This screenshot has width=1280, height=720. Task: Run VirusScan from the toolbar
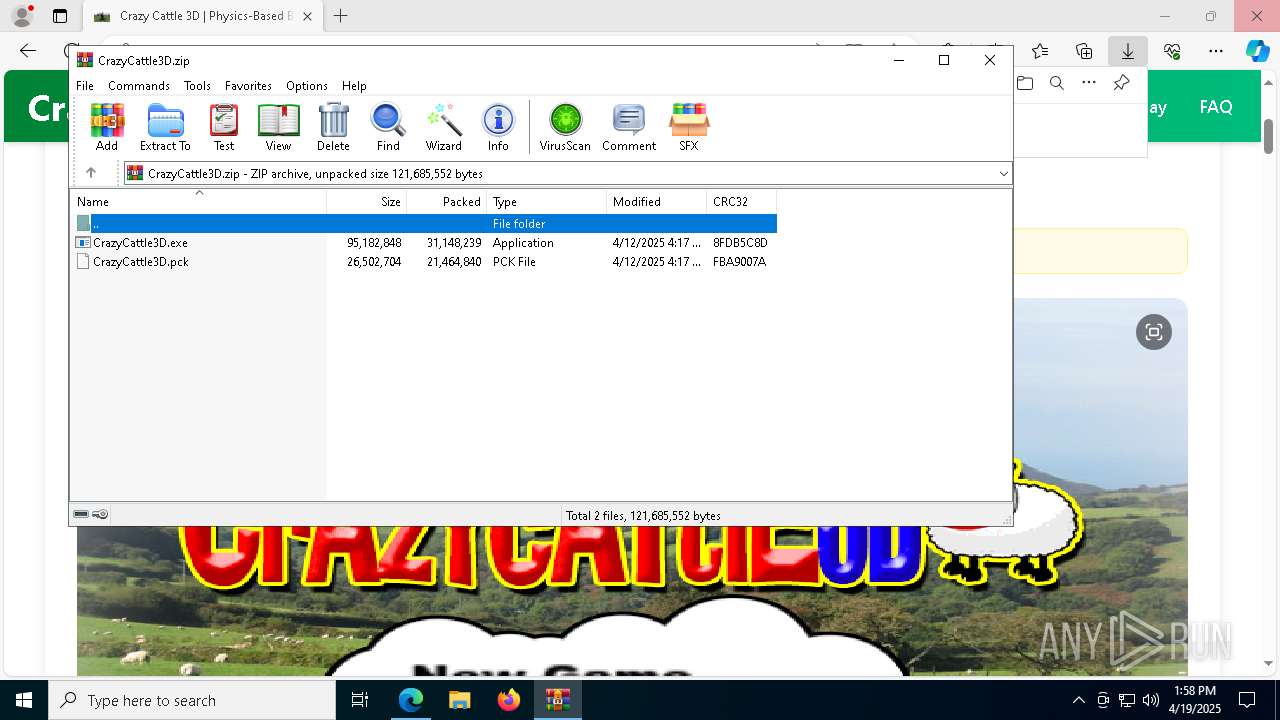[565, 127]
